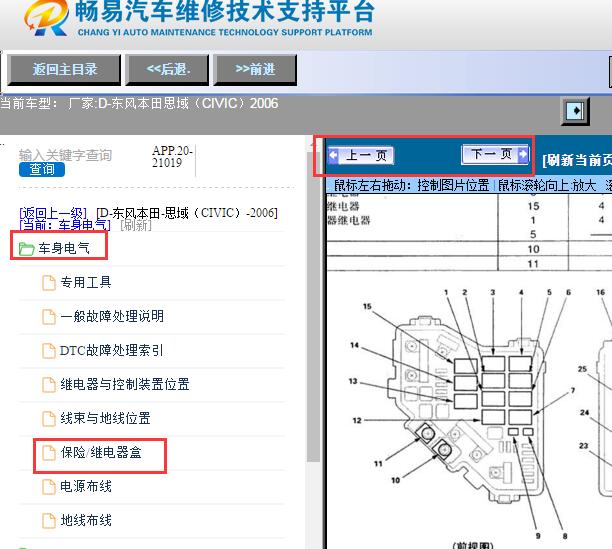
Task: Click the APP.20-21019 version text
Action: click(x=172, y=156)
